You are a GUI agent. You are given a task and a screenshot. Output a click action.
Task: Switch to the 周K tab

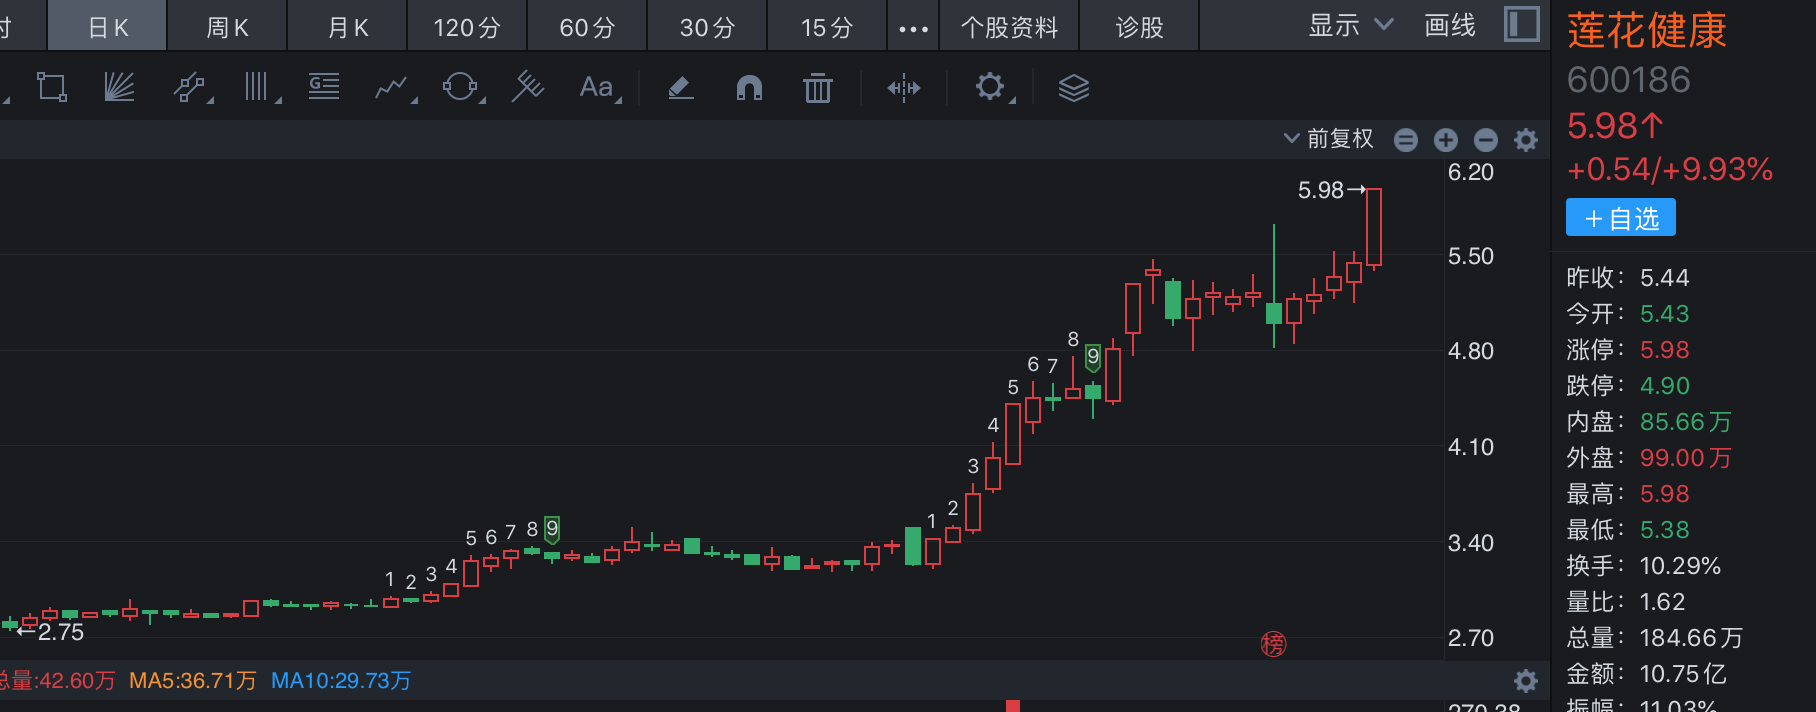point(227,27)
